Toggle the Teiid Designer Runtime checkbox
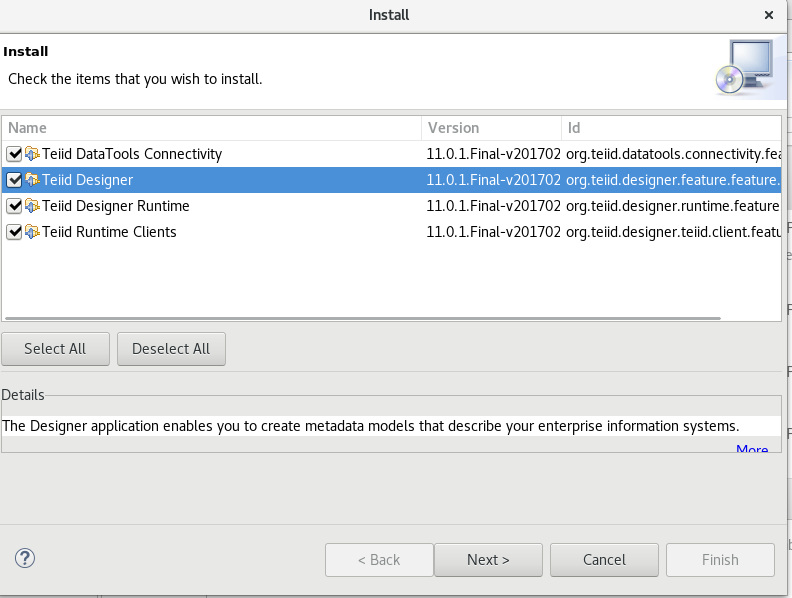Screen dimensions: 792x598 (x=14, y=206)
